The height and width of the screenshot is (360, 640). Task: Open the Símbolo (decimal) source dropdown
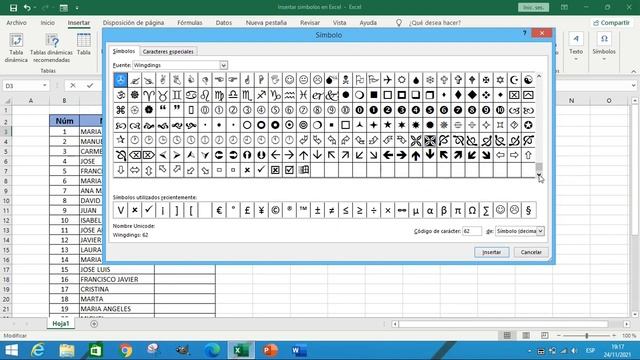[x=540, y=231]
